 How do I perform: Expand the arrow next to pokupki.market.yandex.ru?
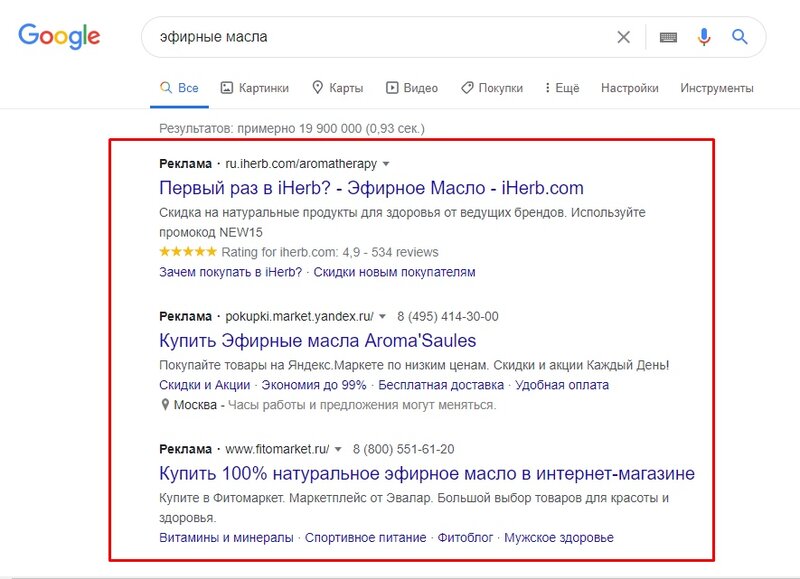[383, 316]
